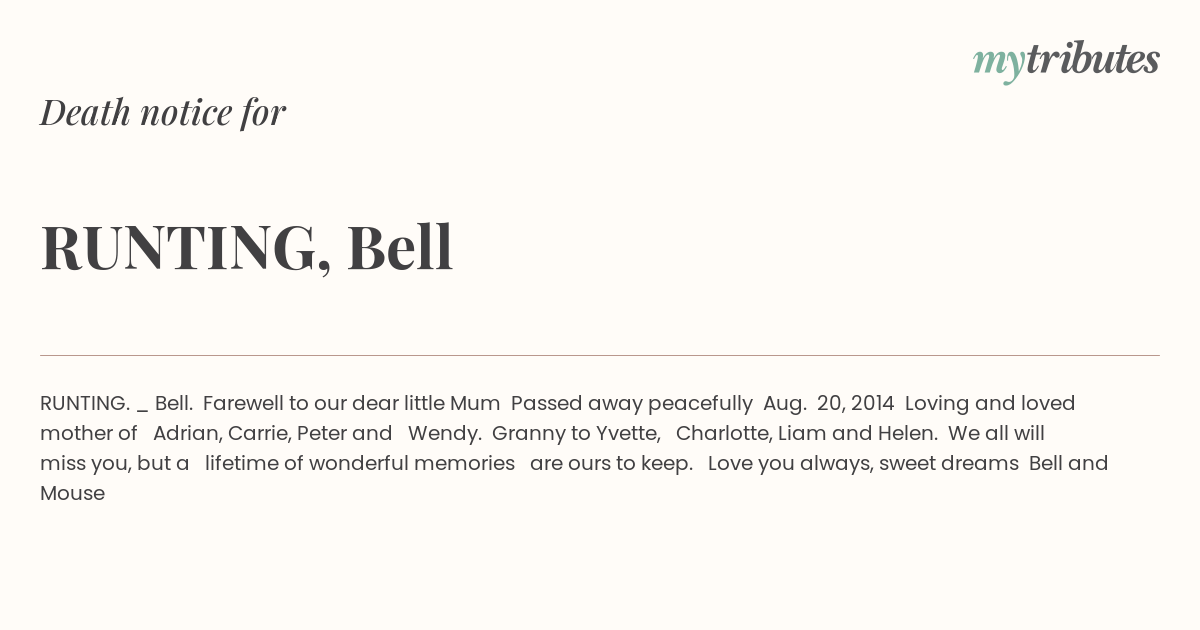Click 'Farewell to our dear little Mum' text
1200x630 pixels.
pos(351,403)
